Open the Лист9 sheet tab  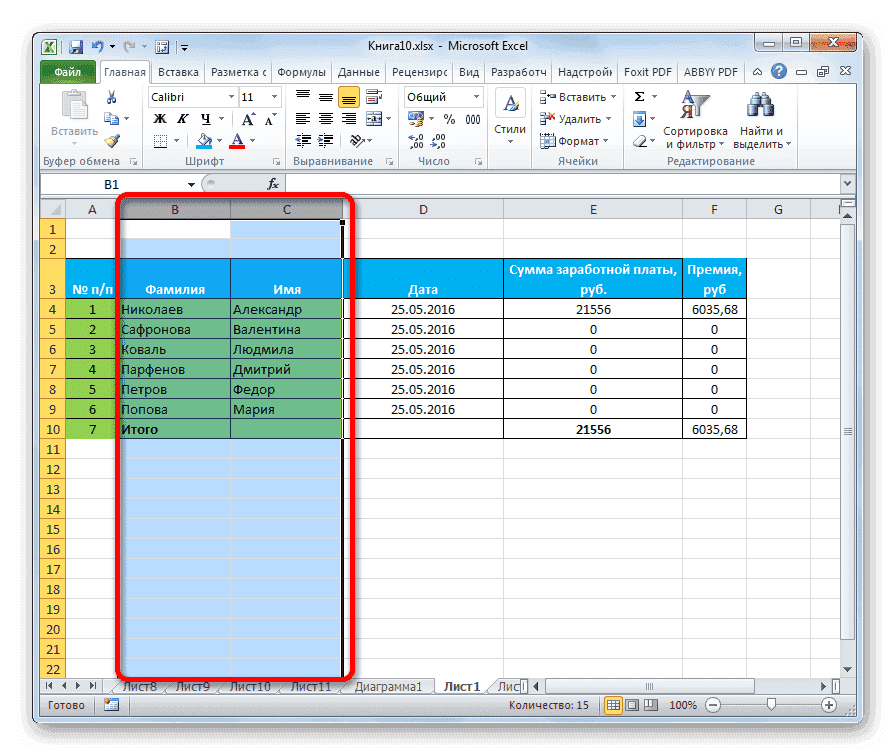191,686
